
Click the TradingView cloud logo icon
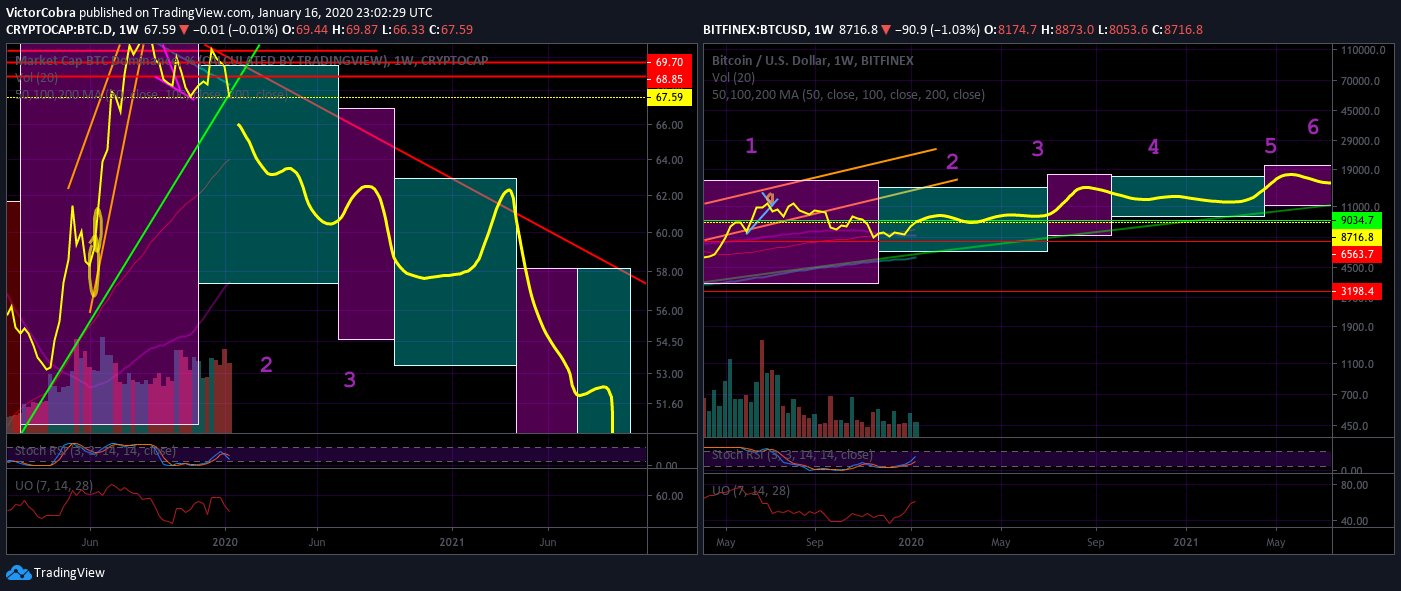click(x=18, y=573)
